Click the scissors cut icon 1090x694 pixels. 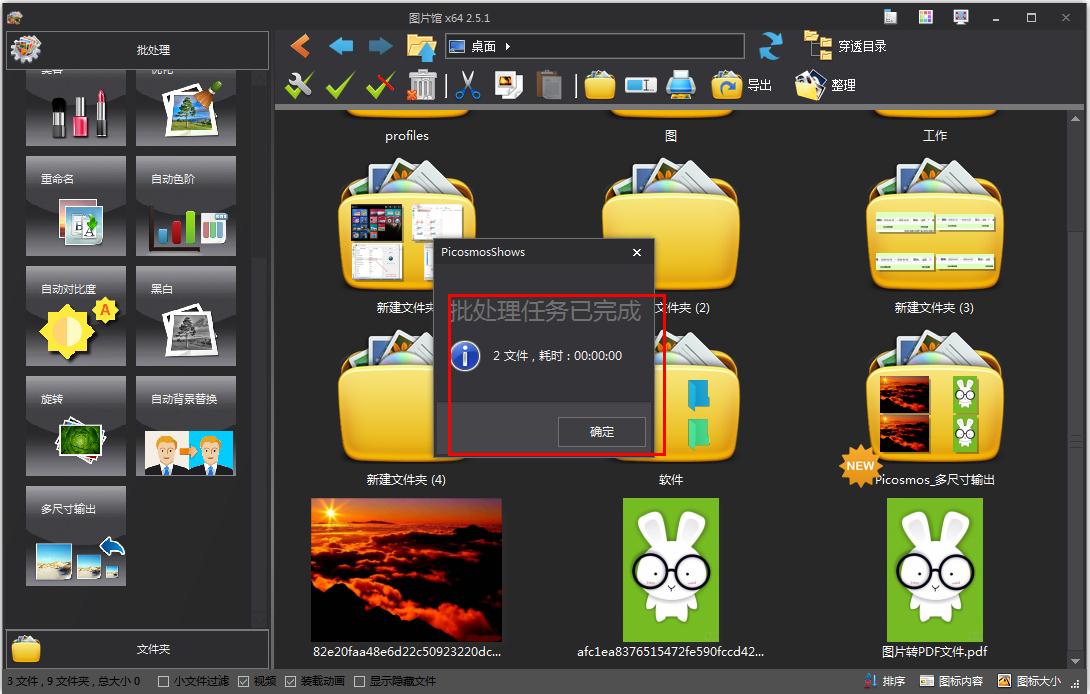point(467,85)
